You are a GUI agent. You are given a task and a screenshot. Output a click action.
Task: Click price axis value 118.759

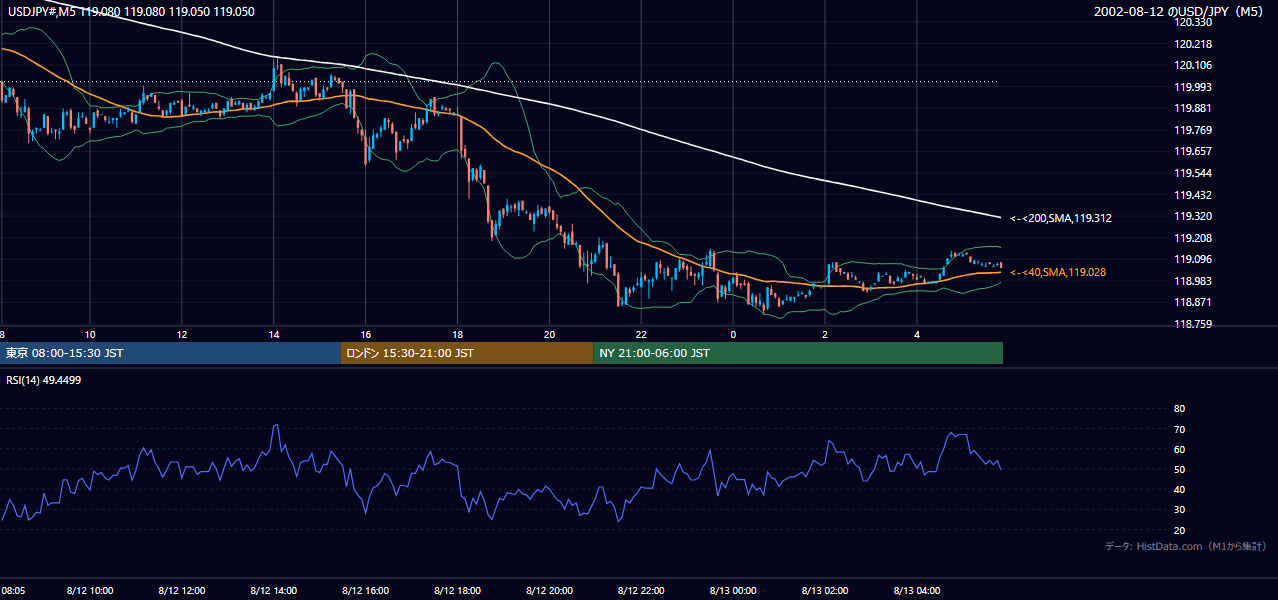coord(1193,324)
